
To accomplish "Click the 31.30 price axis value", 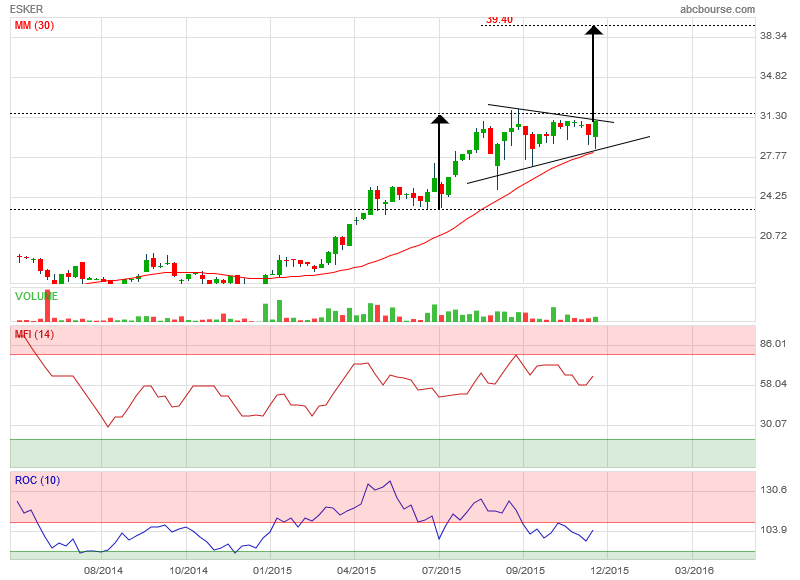I will [x=773, y=116].
